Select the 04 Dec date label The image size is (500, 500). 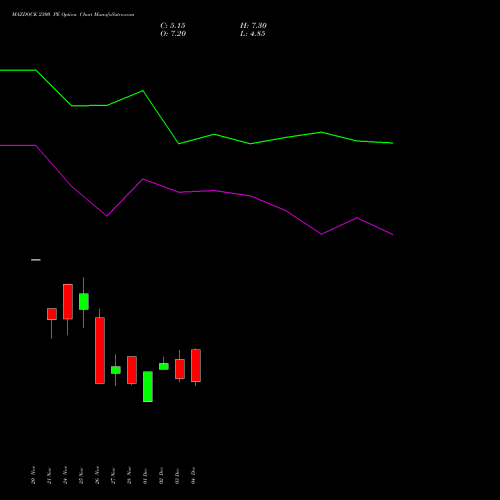coord(193,476)
